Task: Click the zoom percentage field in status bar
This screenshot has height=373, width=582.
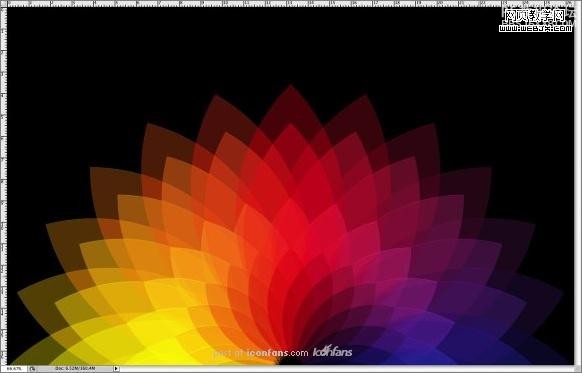Action: [x=14, y=369]
